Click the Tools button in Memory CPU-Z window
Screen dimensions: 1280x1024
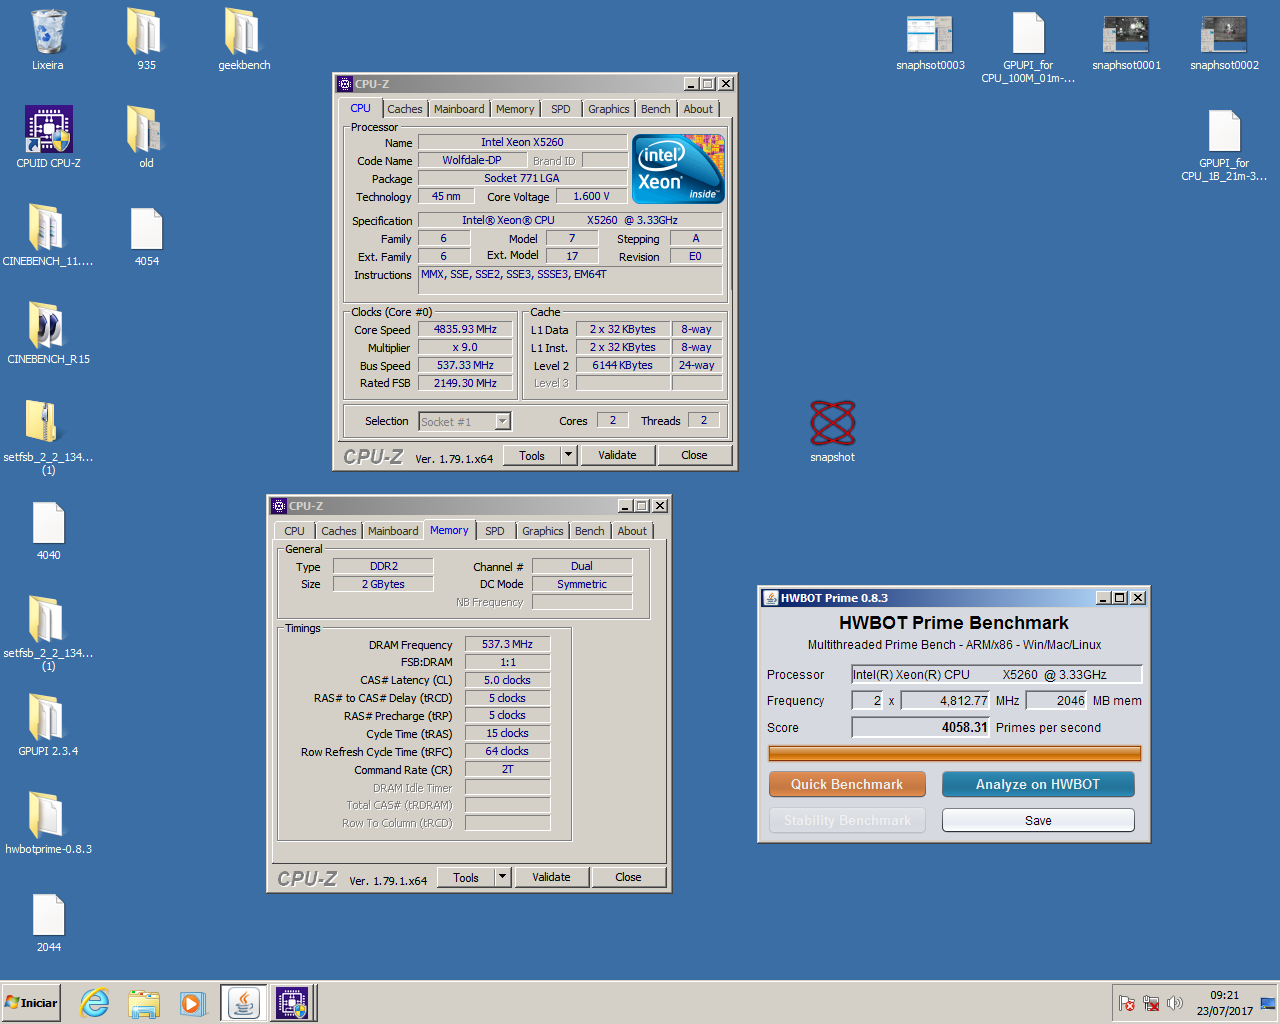coord(466,877)
